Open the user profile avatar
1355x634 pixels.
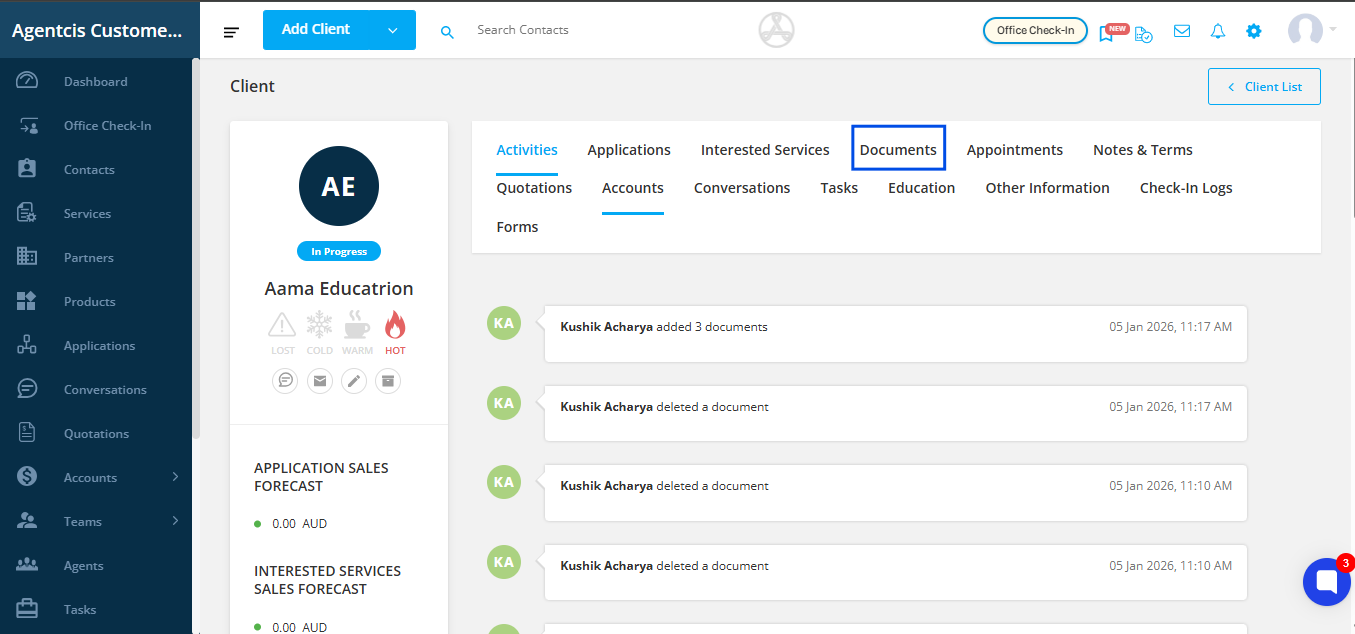point(1305,30)
